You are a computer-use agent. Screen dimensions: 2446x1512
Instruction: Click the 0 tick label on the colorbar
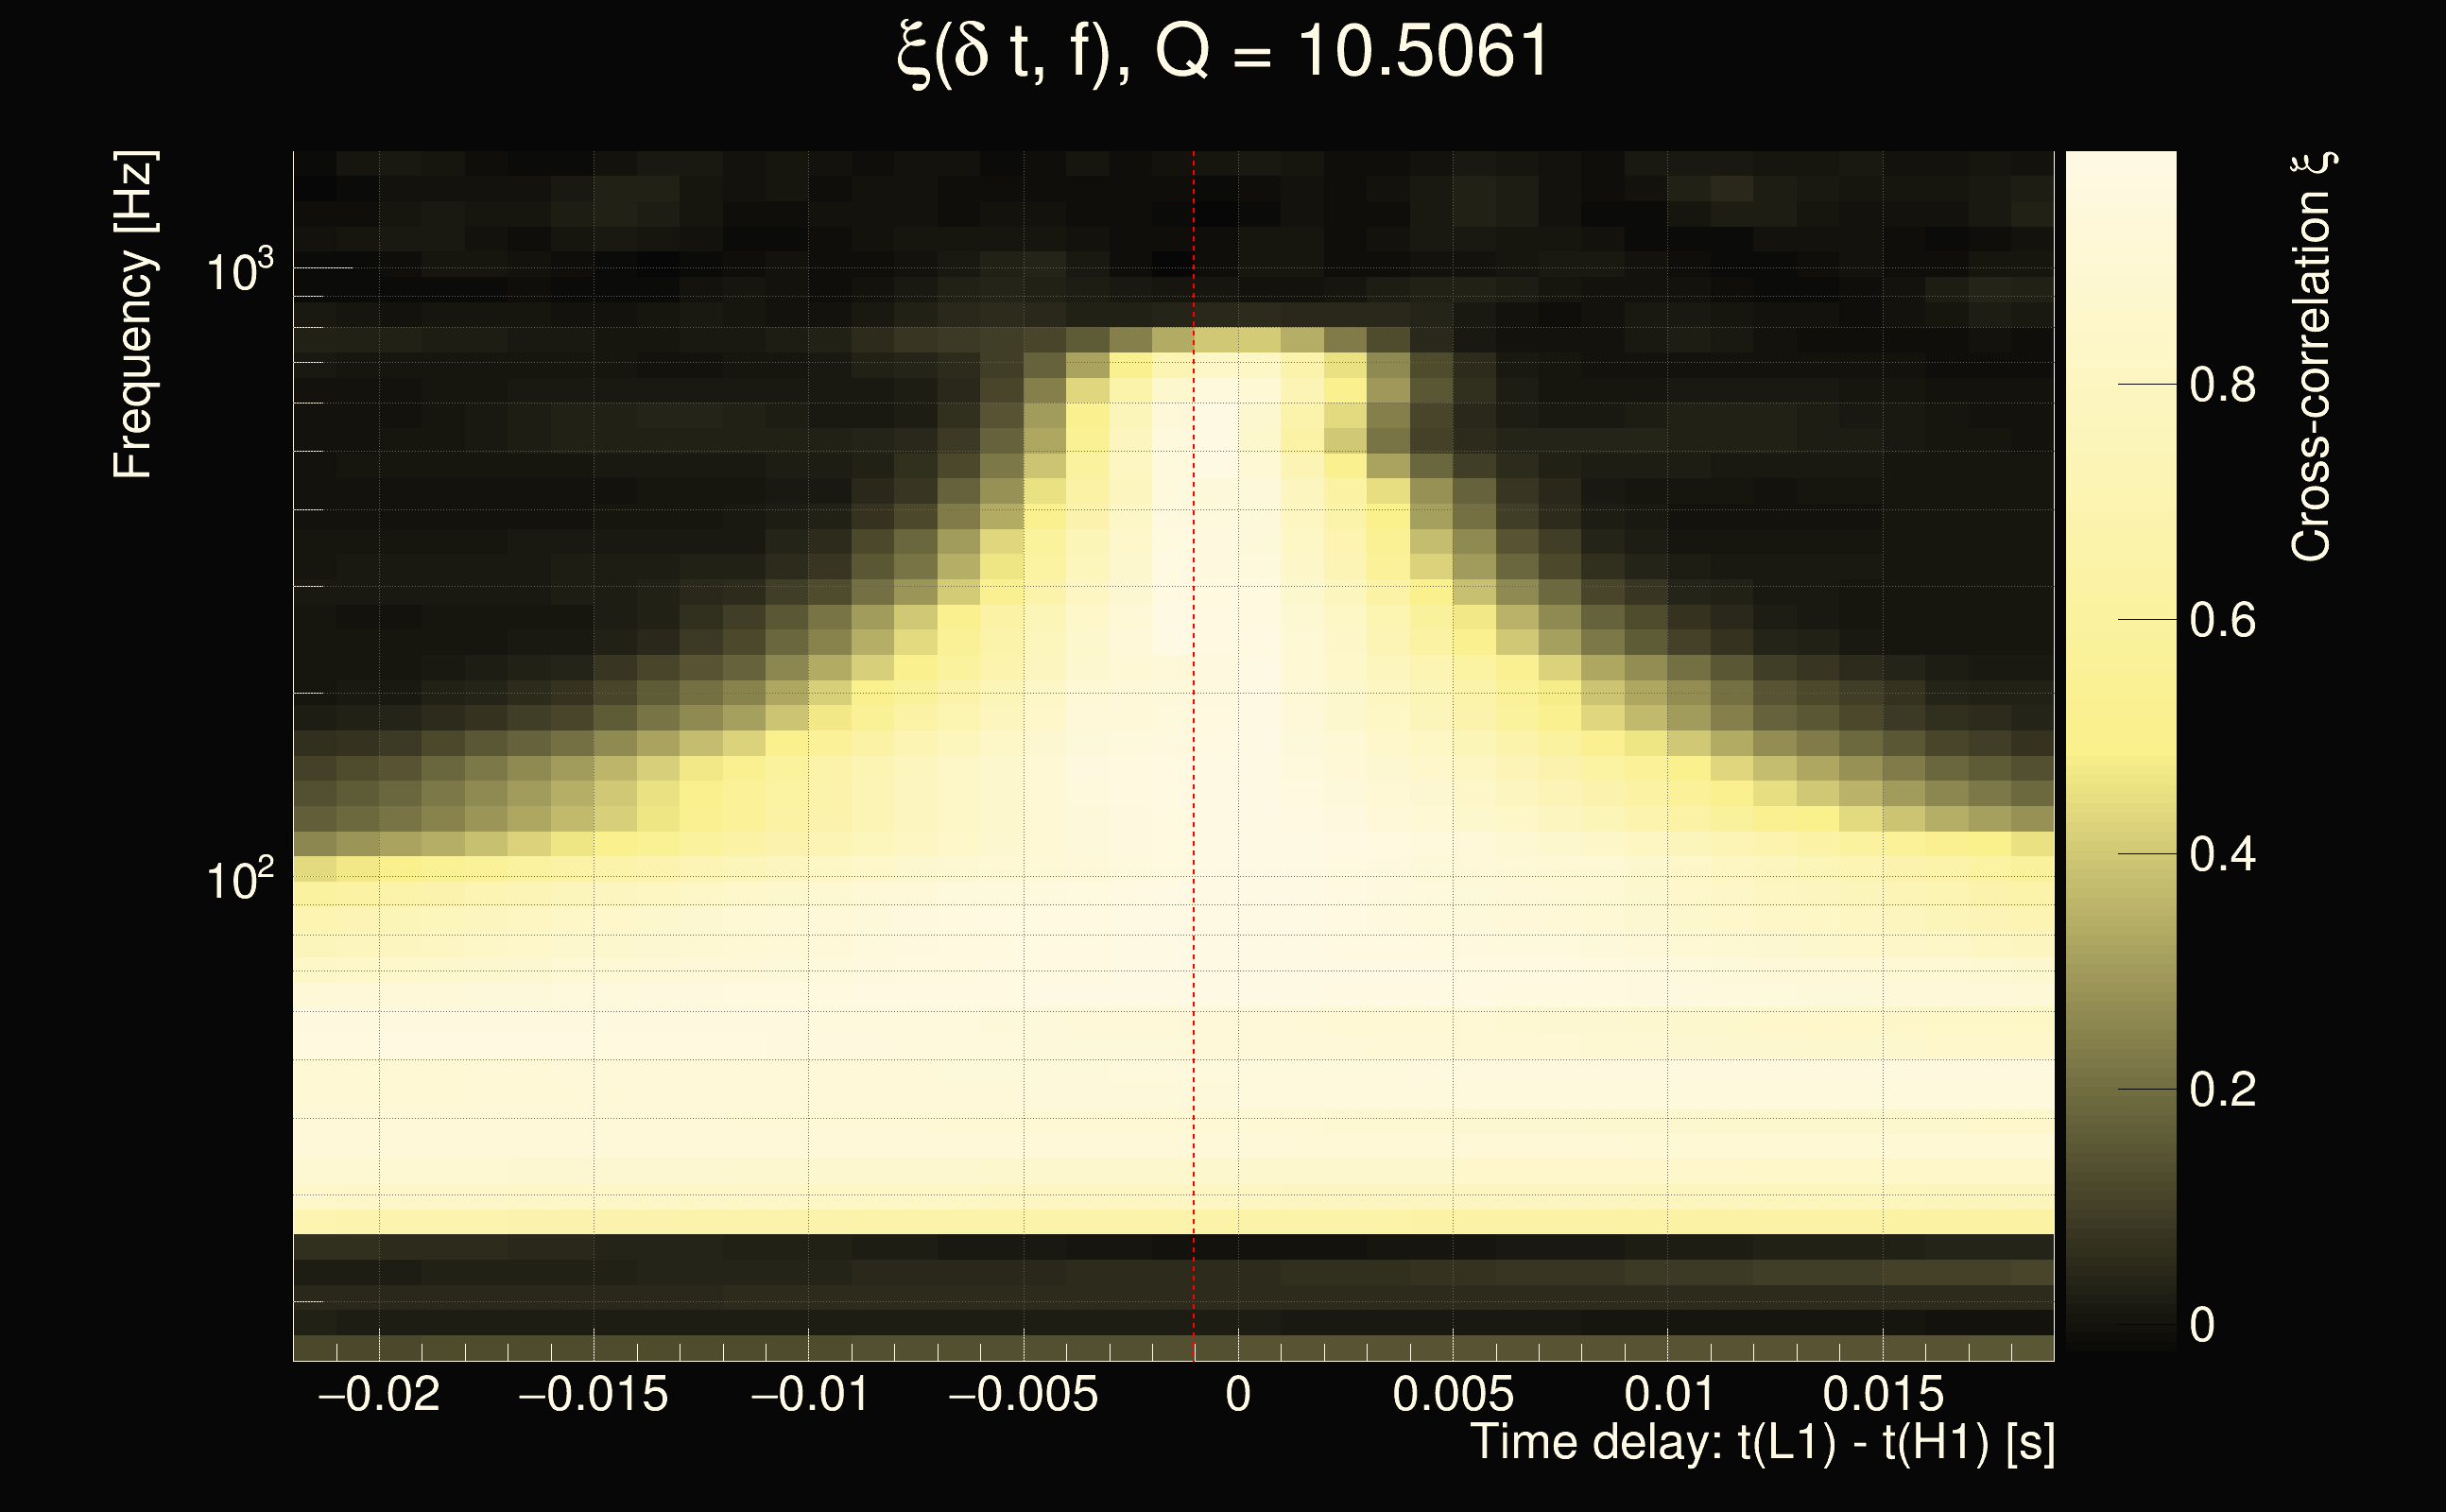coord(2202,1325)
